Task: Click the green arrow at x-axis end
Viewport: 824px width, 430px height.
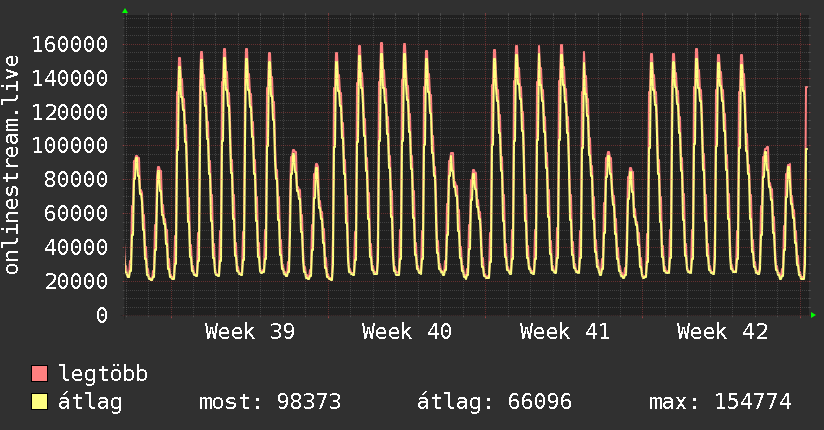Action: [x=813, y=315]
